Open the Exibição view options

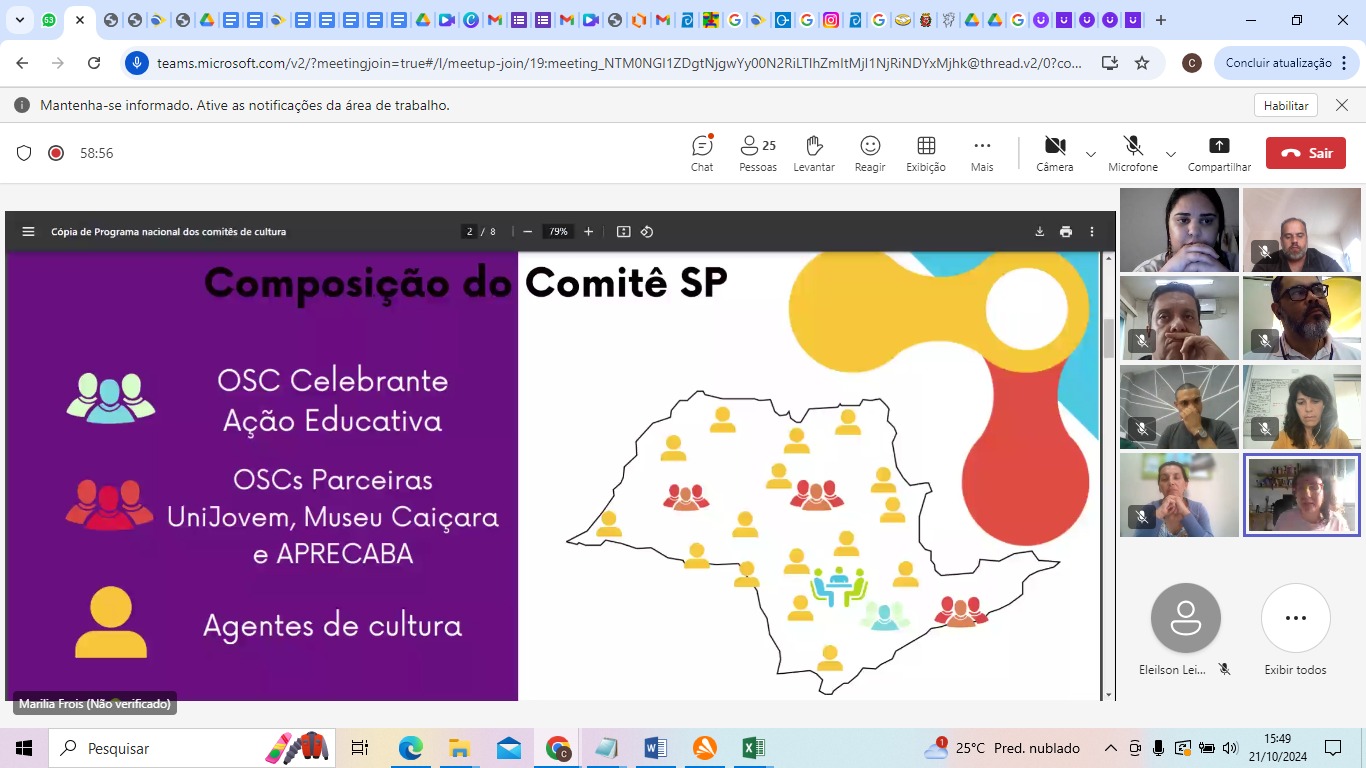[x=926, y=153]
